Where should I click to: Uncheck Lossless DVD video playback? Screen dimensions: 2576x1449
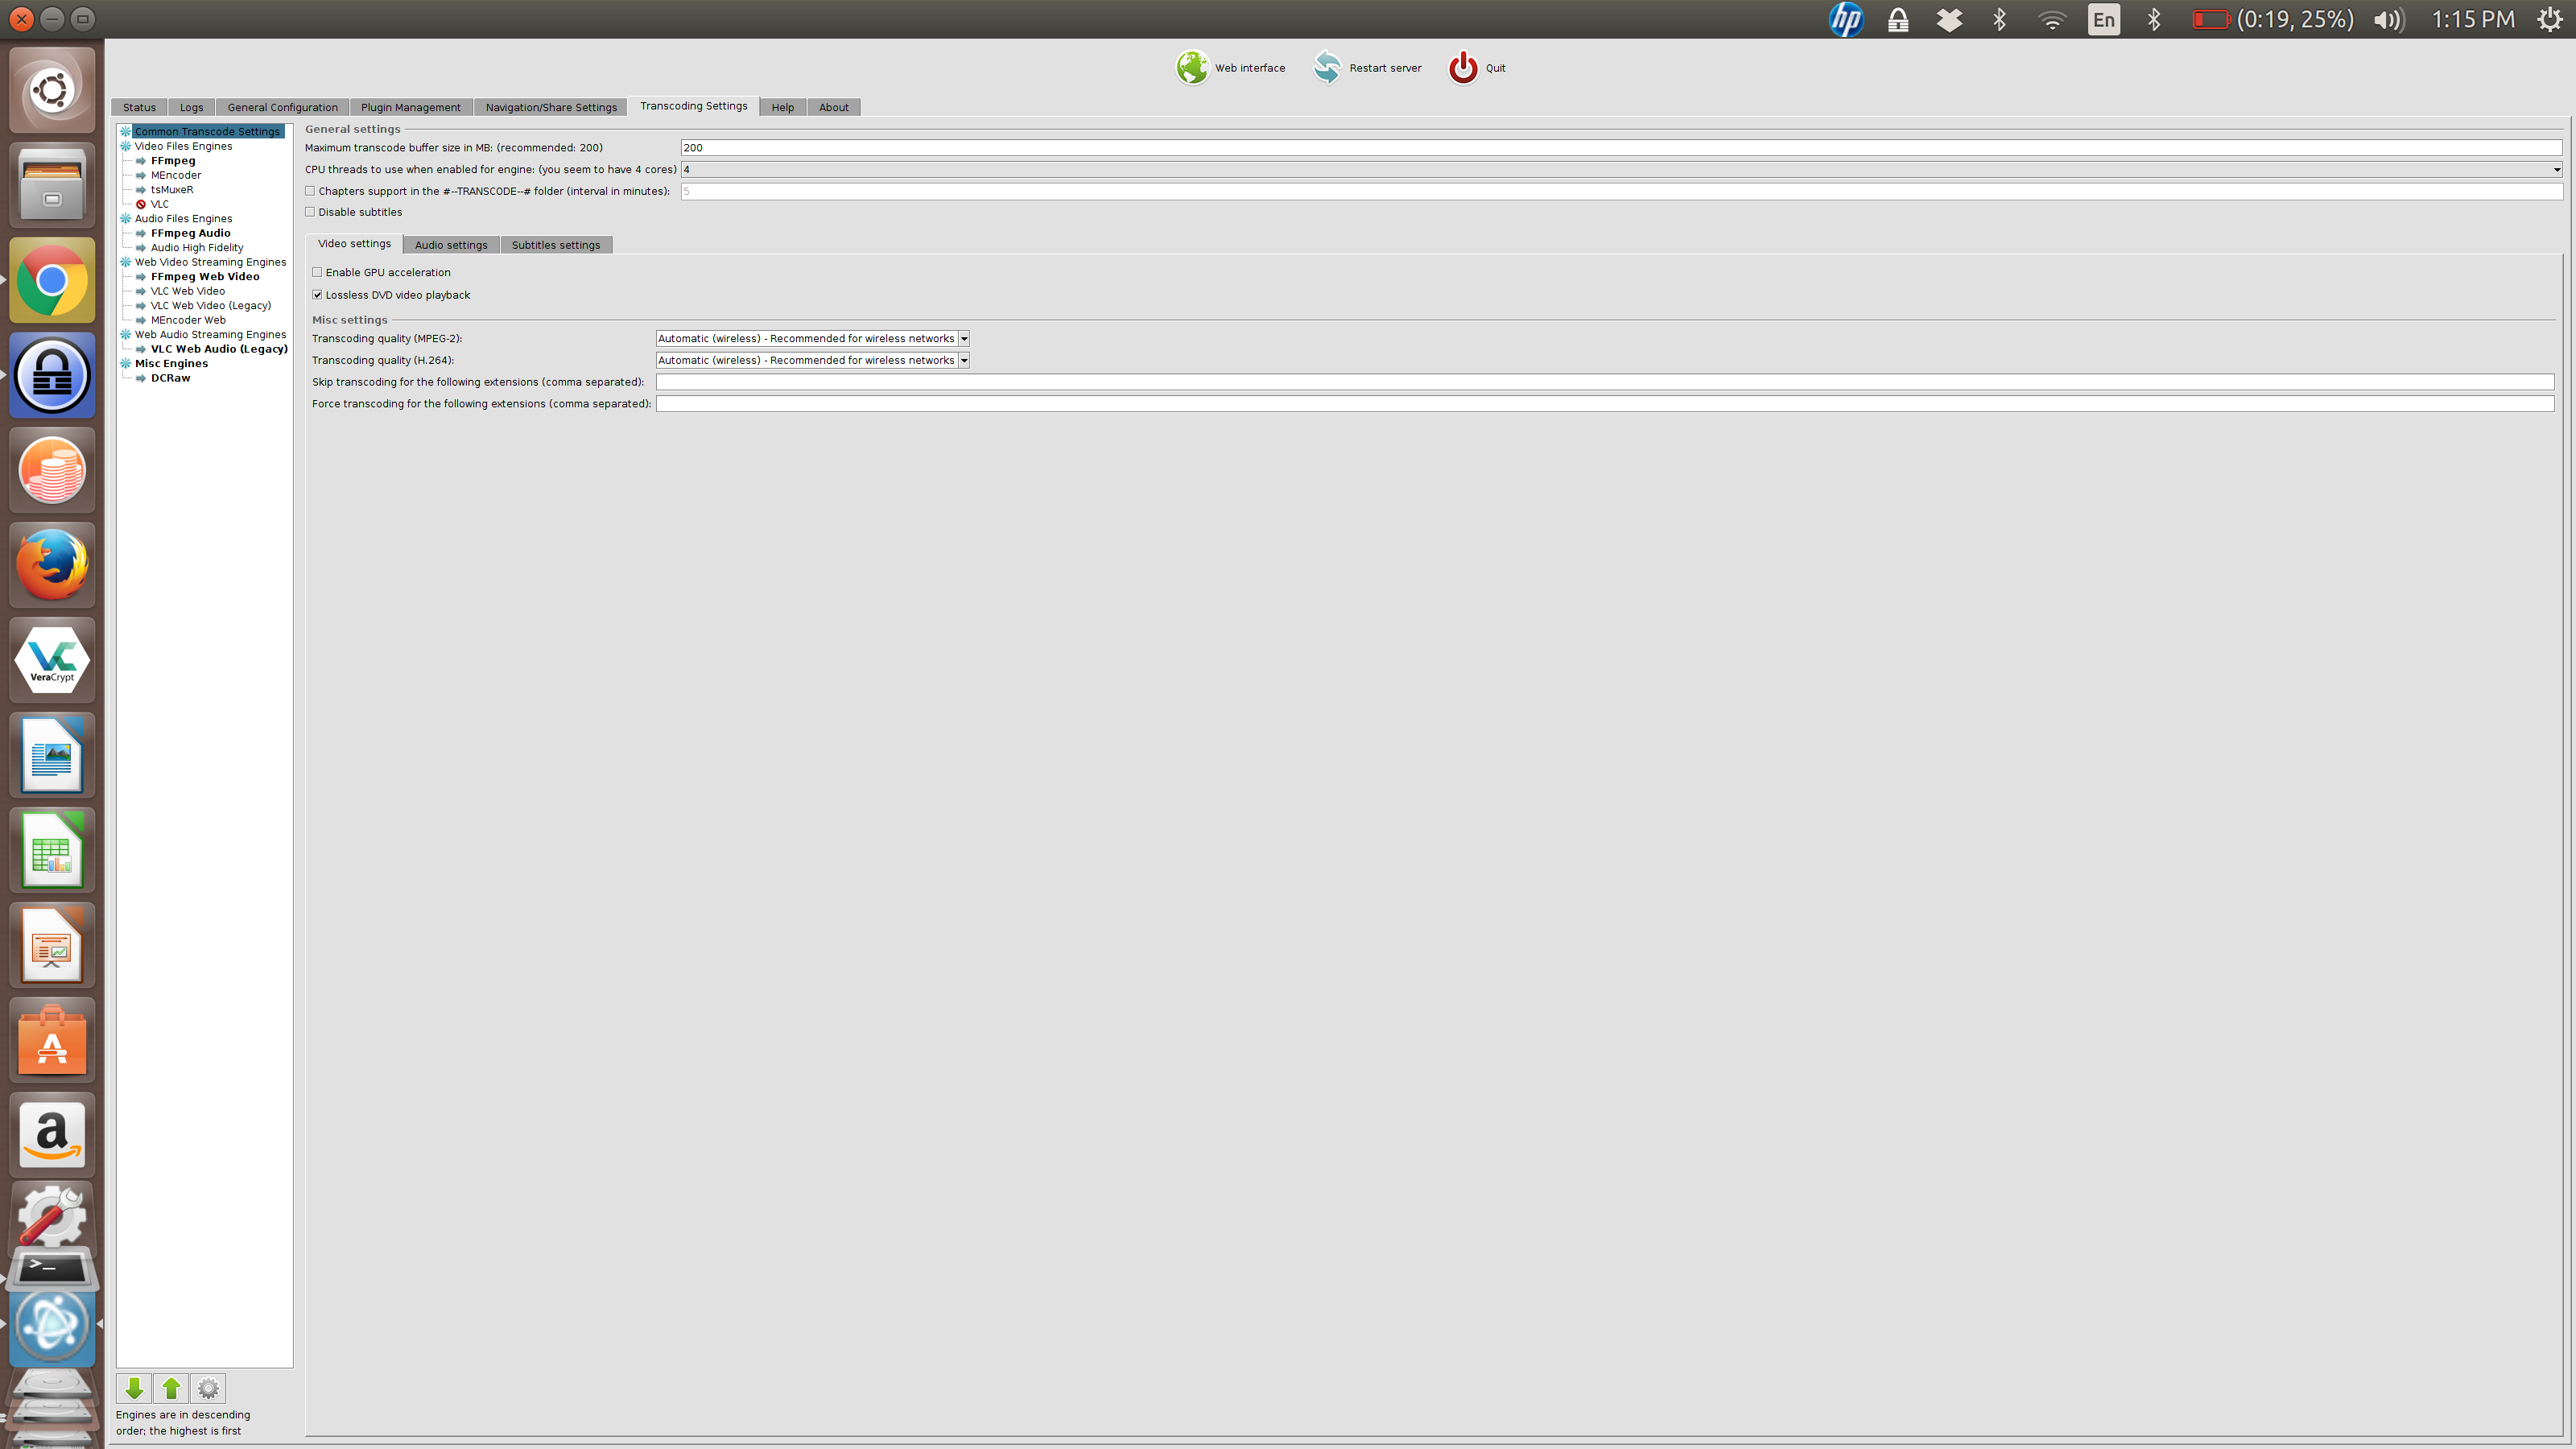[x=317, y=294]
